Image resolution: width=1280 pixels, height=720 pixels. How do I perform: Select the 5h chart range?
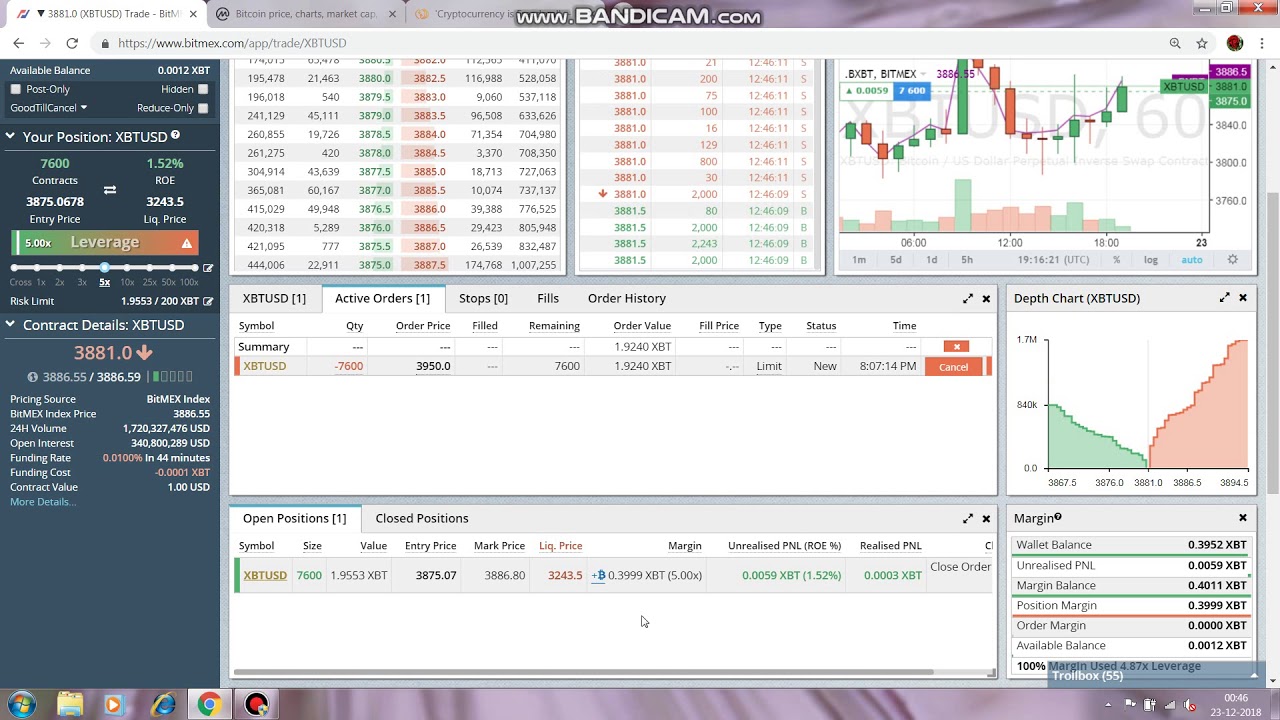tap(967, 260)
